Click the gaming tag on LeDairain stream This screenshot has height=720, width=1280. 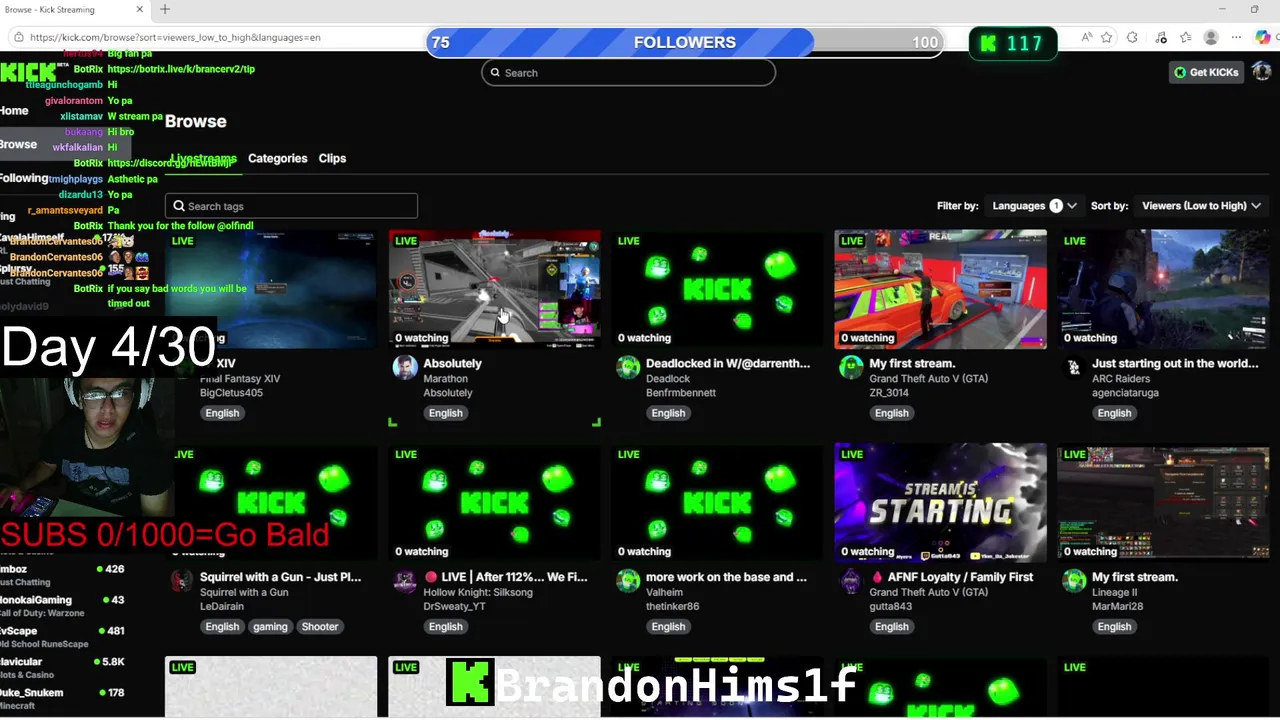[270, 627]
